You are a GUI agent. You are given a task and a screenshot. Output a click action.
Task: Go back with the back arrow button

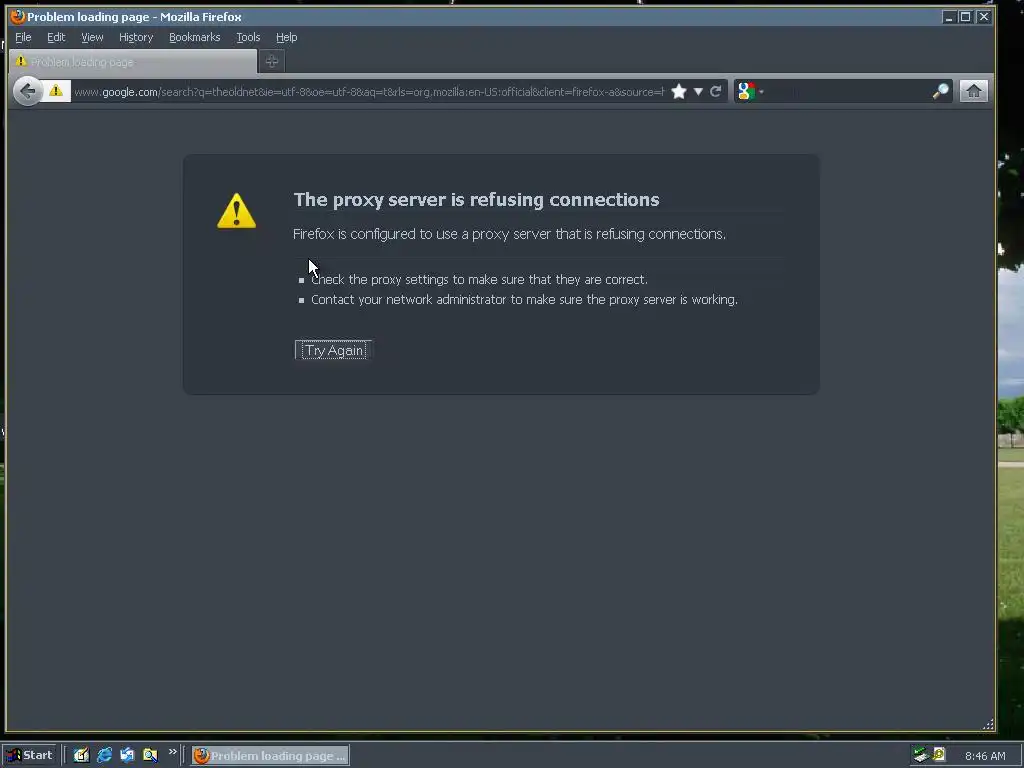pyautogui.click(x=27, y=91)
